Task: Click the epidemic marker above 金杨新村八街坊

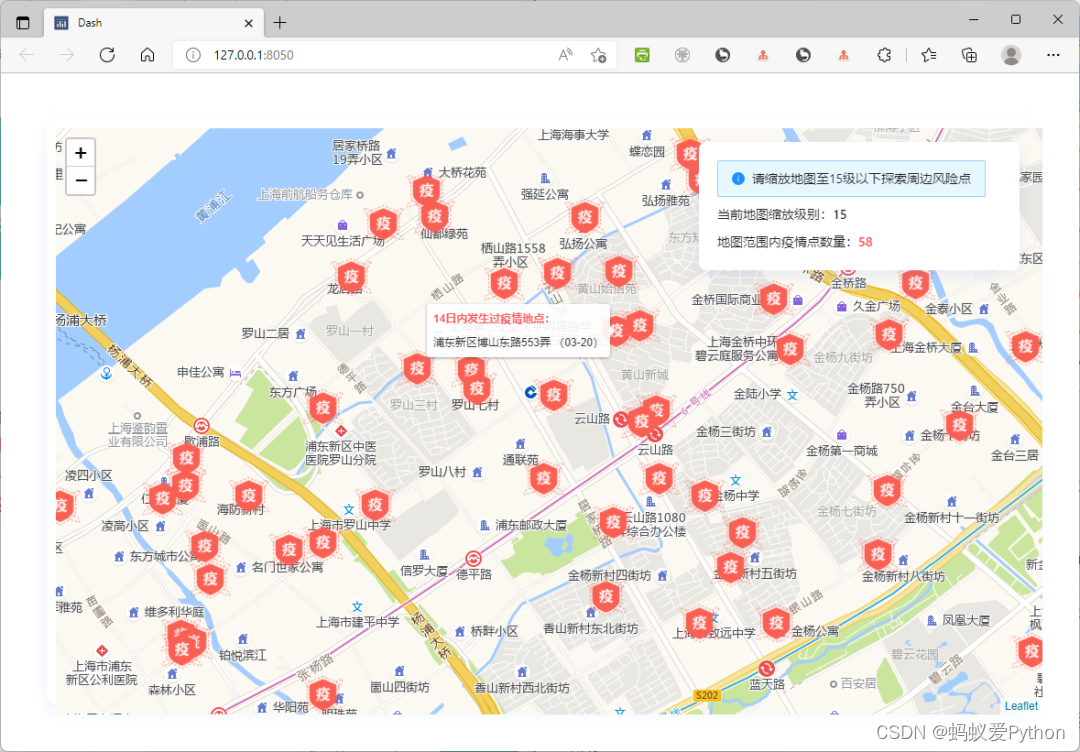Action: pyautogui.click(x=878, y=554)
